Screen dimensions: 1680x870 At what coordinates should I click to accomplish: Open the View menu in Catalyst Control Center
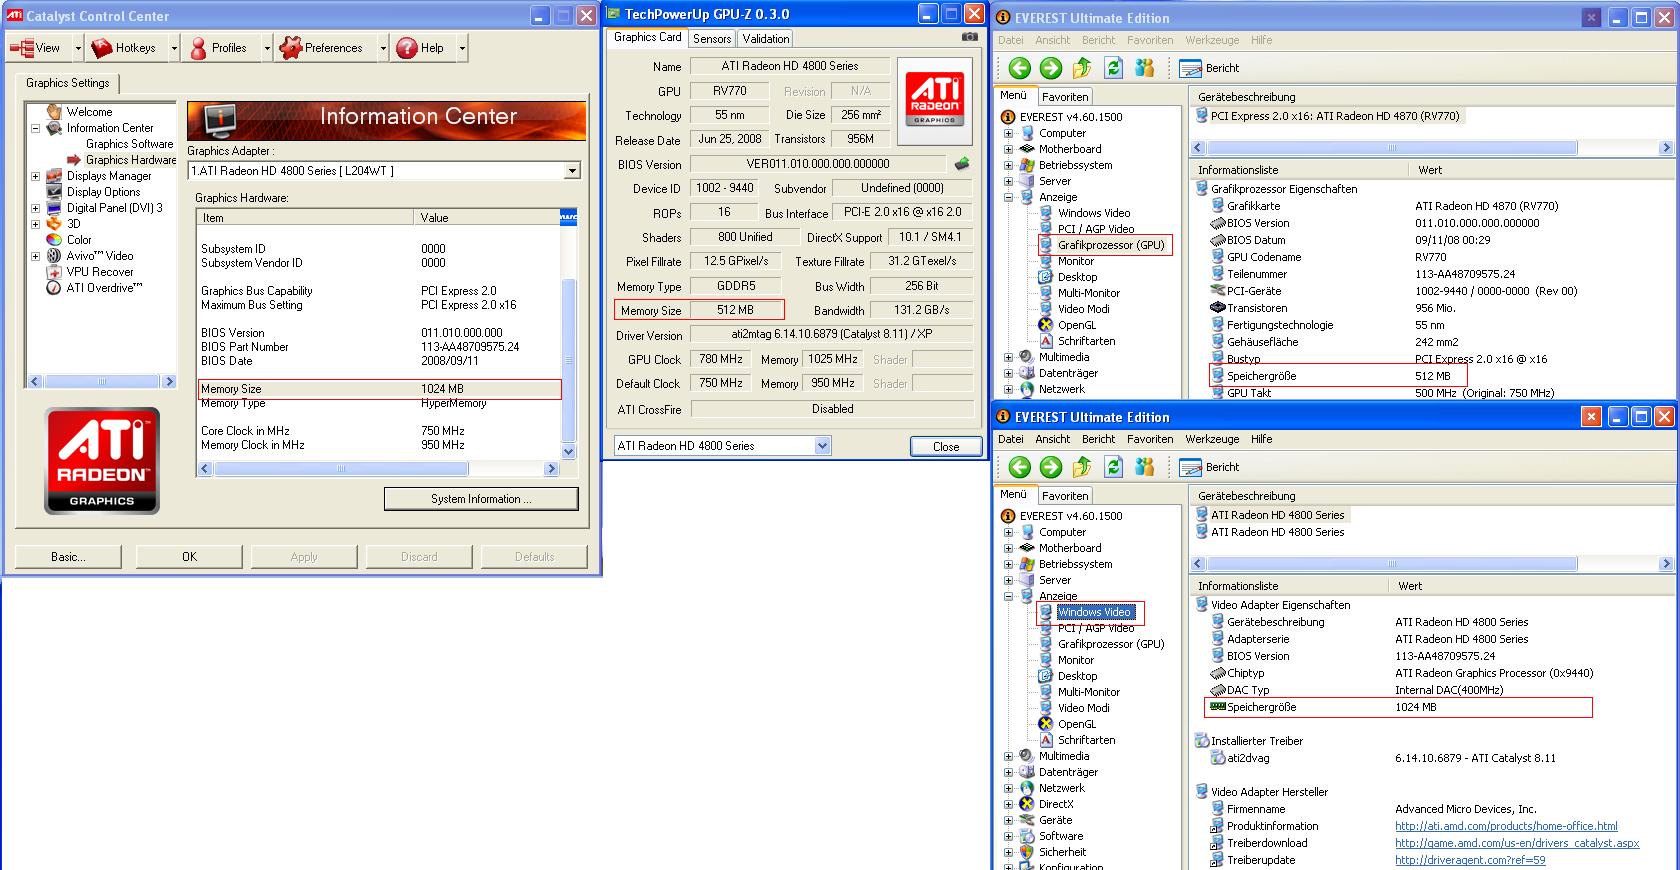36,48
